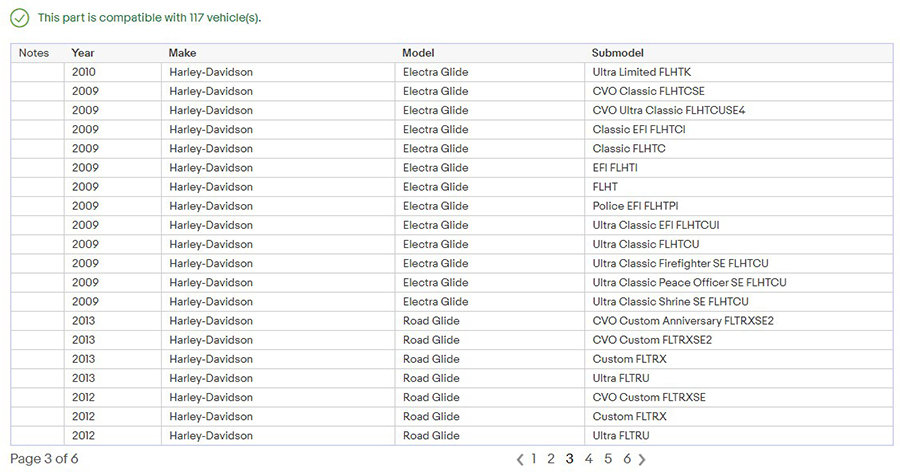Click year 2013 in CVO Custom FLTRXSE2 row

point(113,340)
